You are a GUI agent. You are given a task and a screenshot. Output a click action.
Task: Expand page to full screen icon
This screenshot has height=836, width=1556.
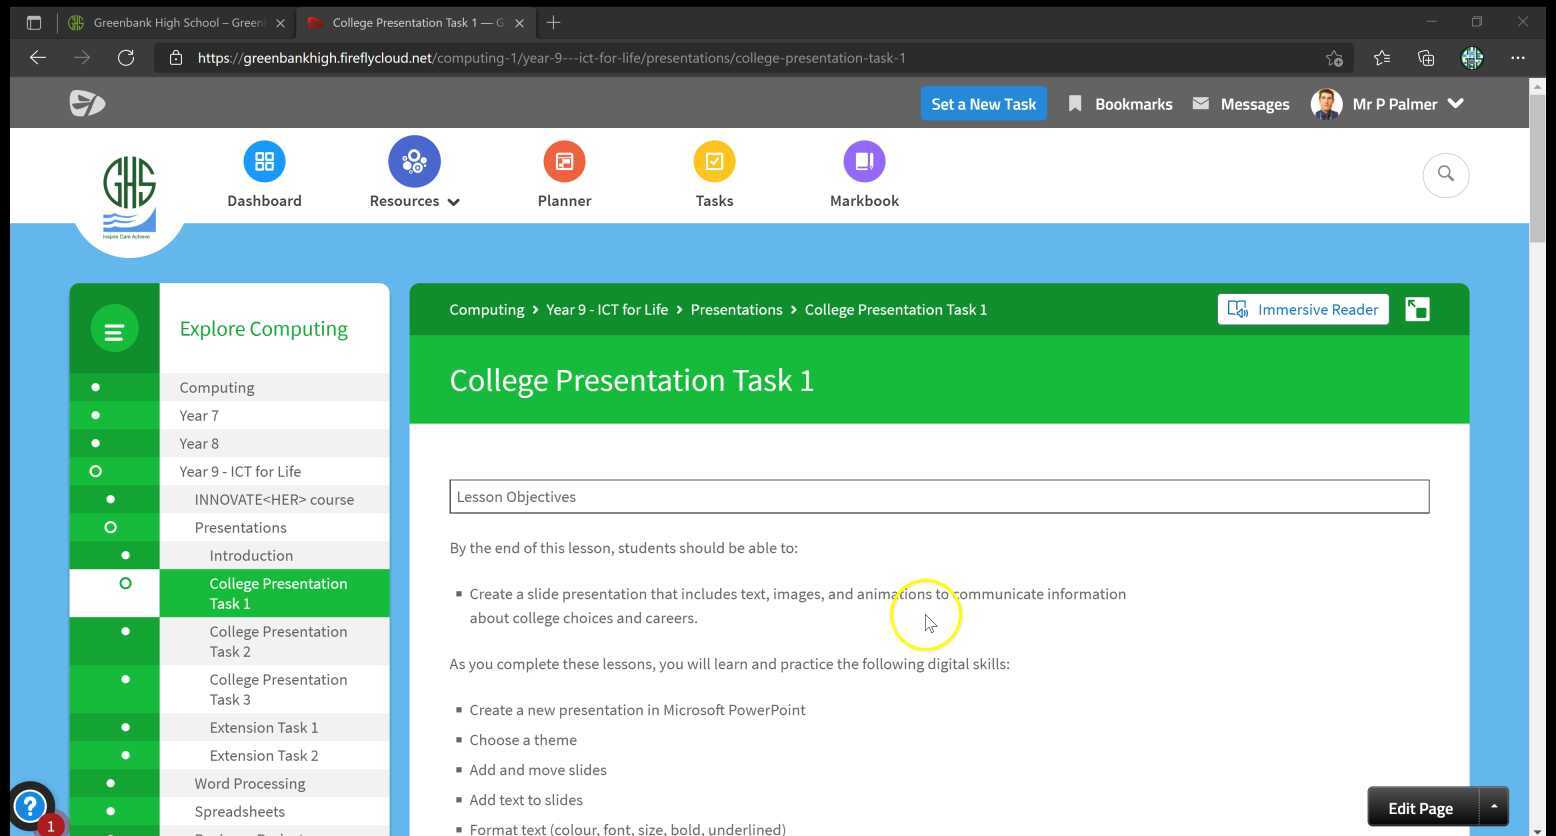pyautogui.click(x=1417, y=309)
